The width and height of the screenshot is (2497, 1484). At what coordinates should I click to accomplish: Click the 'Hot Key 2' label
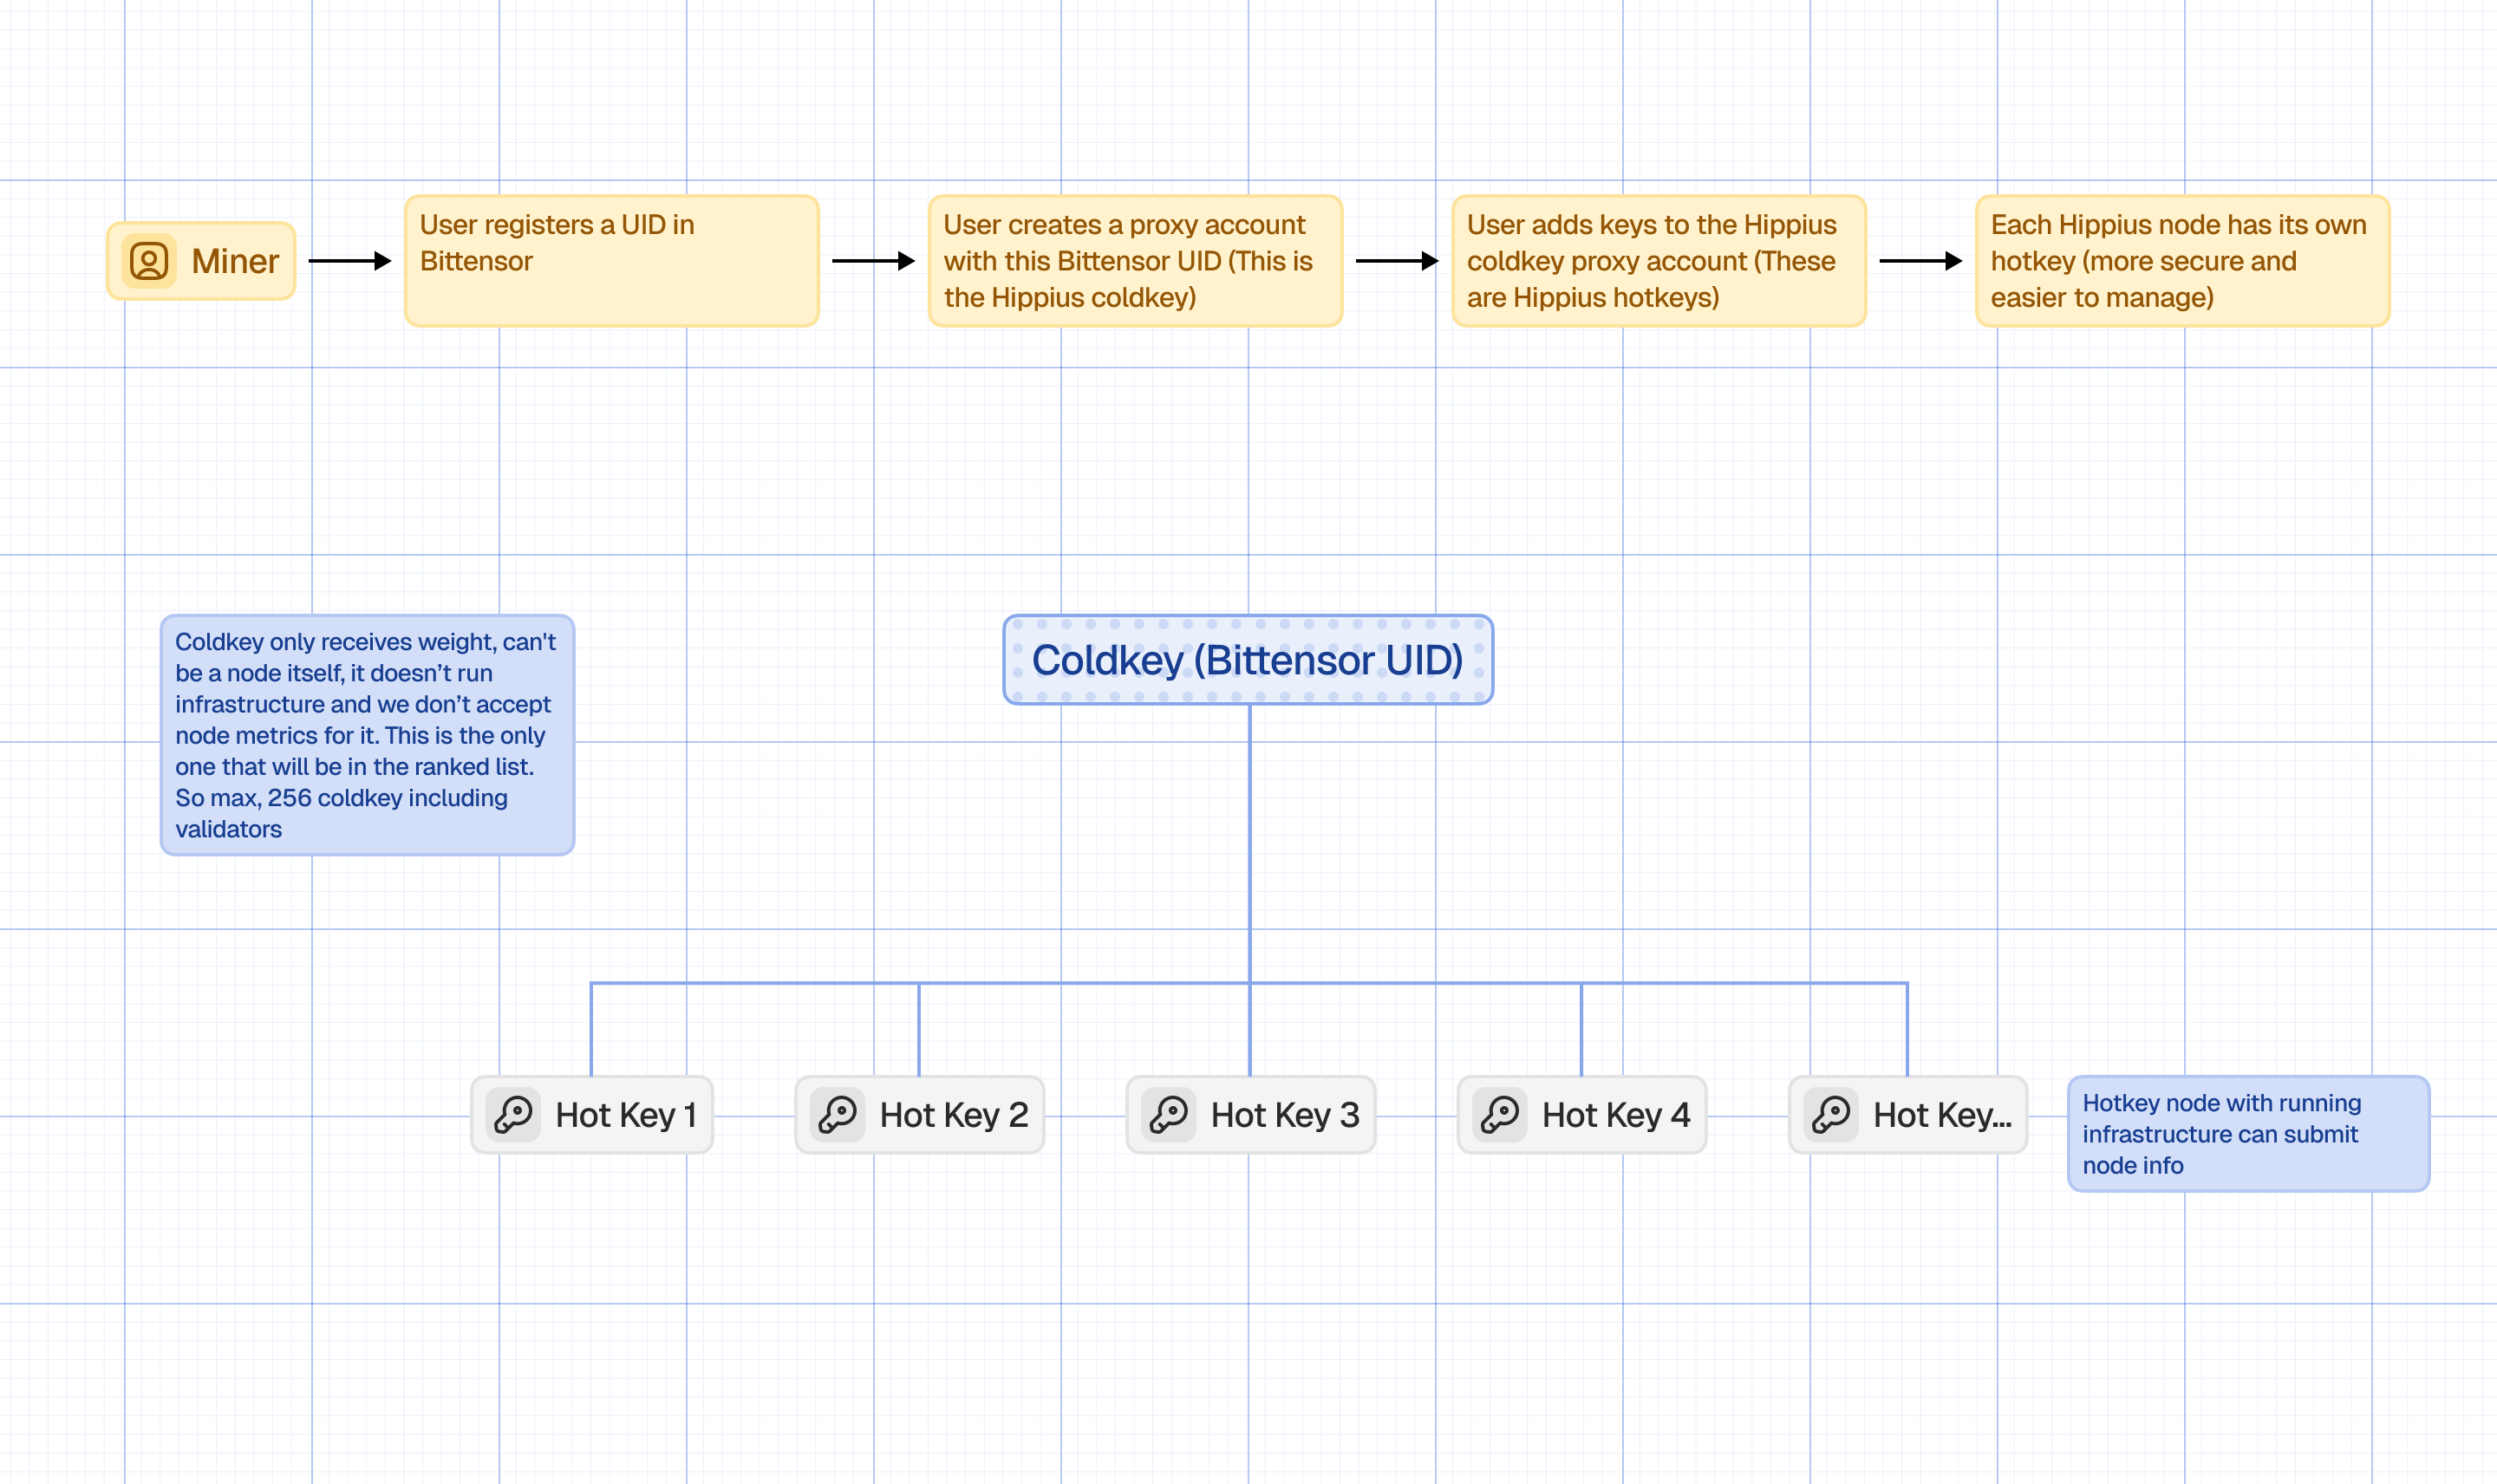(954, 1114)
